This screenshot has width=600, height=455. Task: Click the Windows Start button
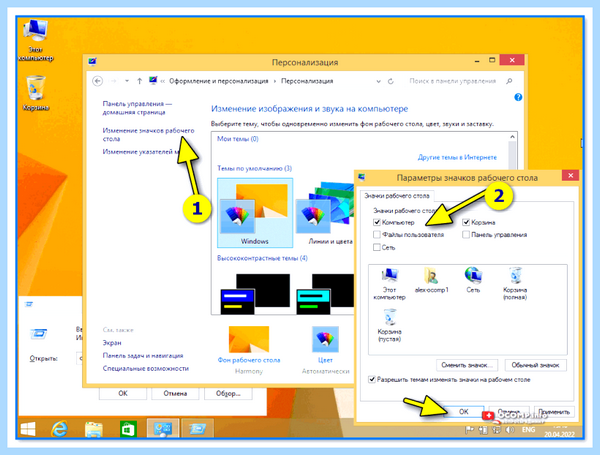28,429
